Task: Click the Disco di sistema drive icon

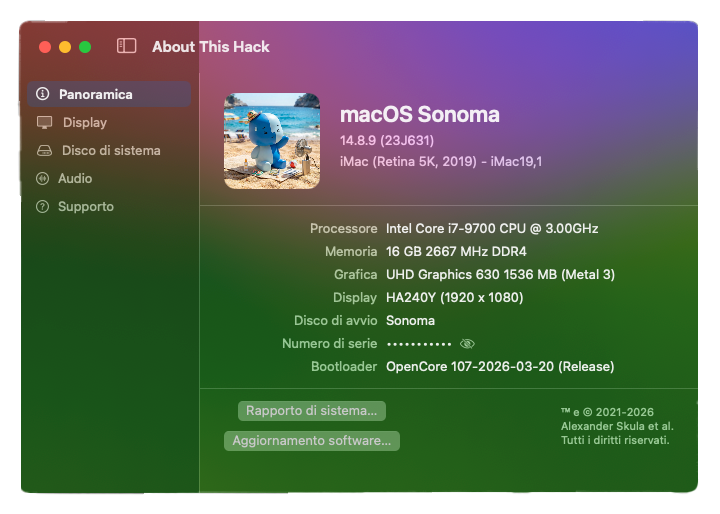Action: (45, 150)
